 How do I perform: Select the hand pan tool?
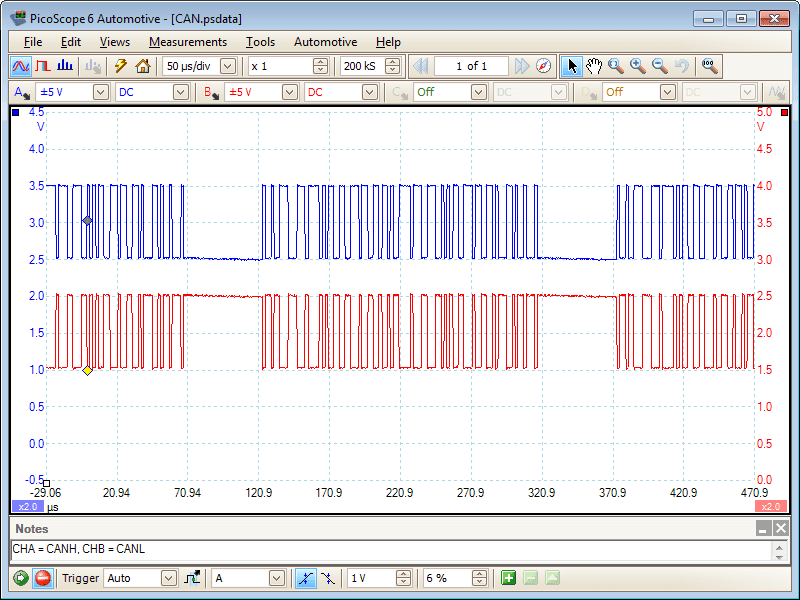click(x=594, y=66)
